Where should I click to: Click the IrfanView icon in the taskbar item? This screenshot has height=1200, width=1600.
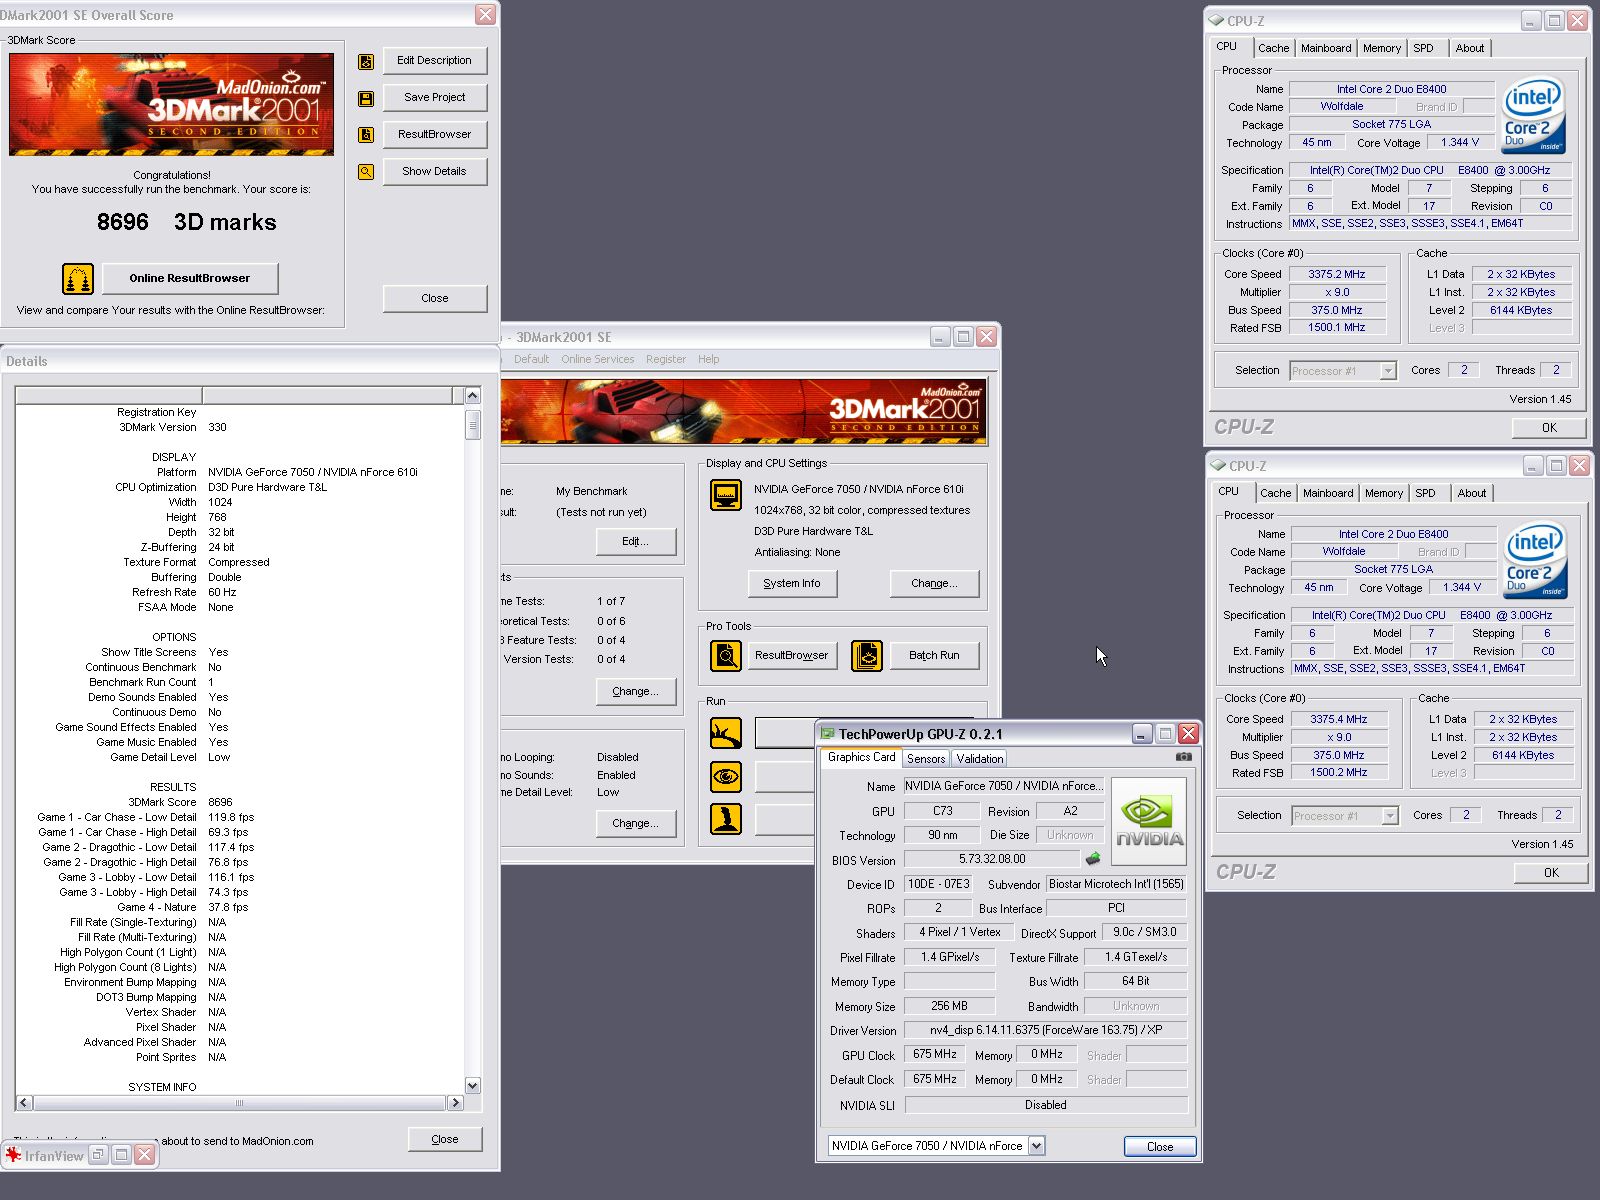[x=14, y=1155]
